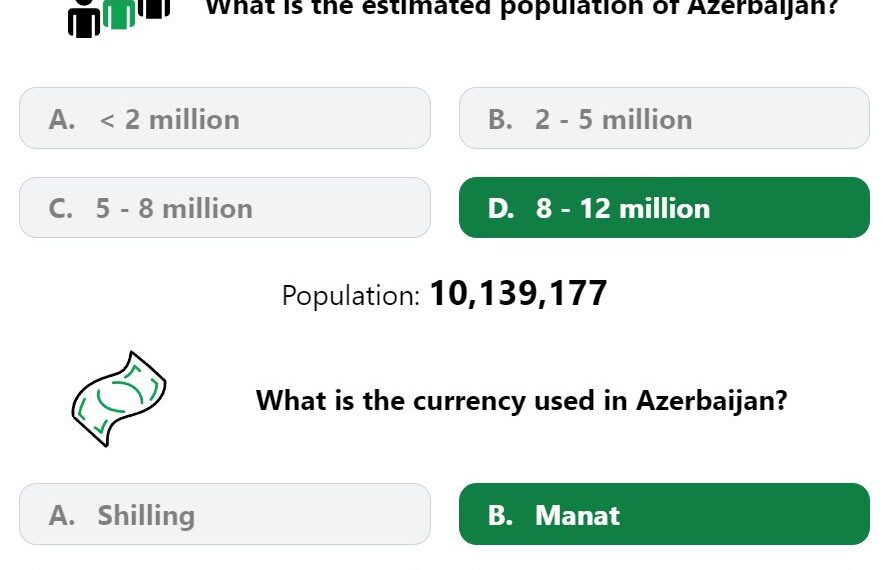Select the green Manat answer
The image size is (883, 570).
pyautogui.click(x=665, y=514)
